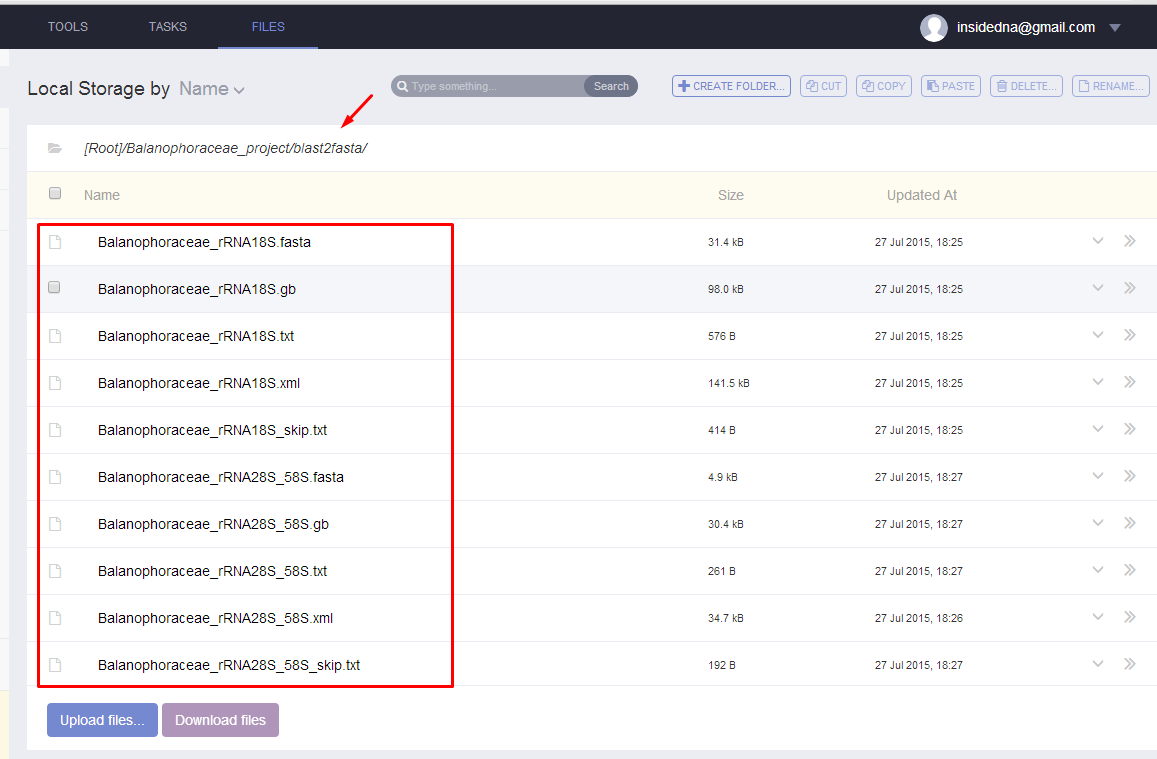Open file Balanophoraceae_rRNA28S_58S_skip.txt
The image size is (1157, 759).
(229, 665)
